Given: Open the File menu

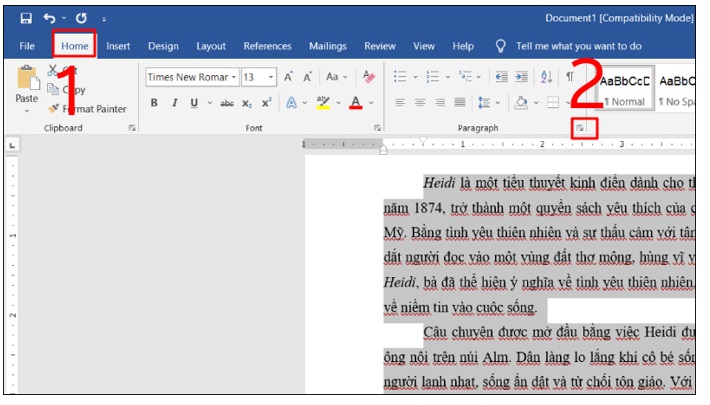Looking at the screenshot, I should (x=27, y=46).
